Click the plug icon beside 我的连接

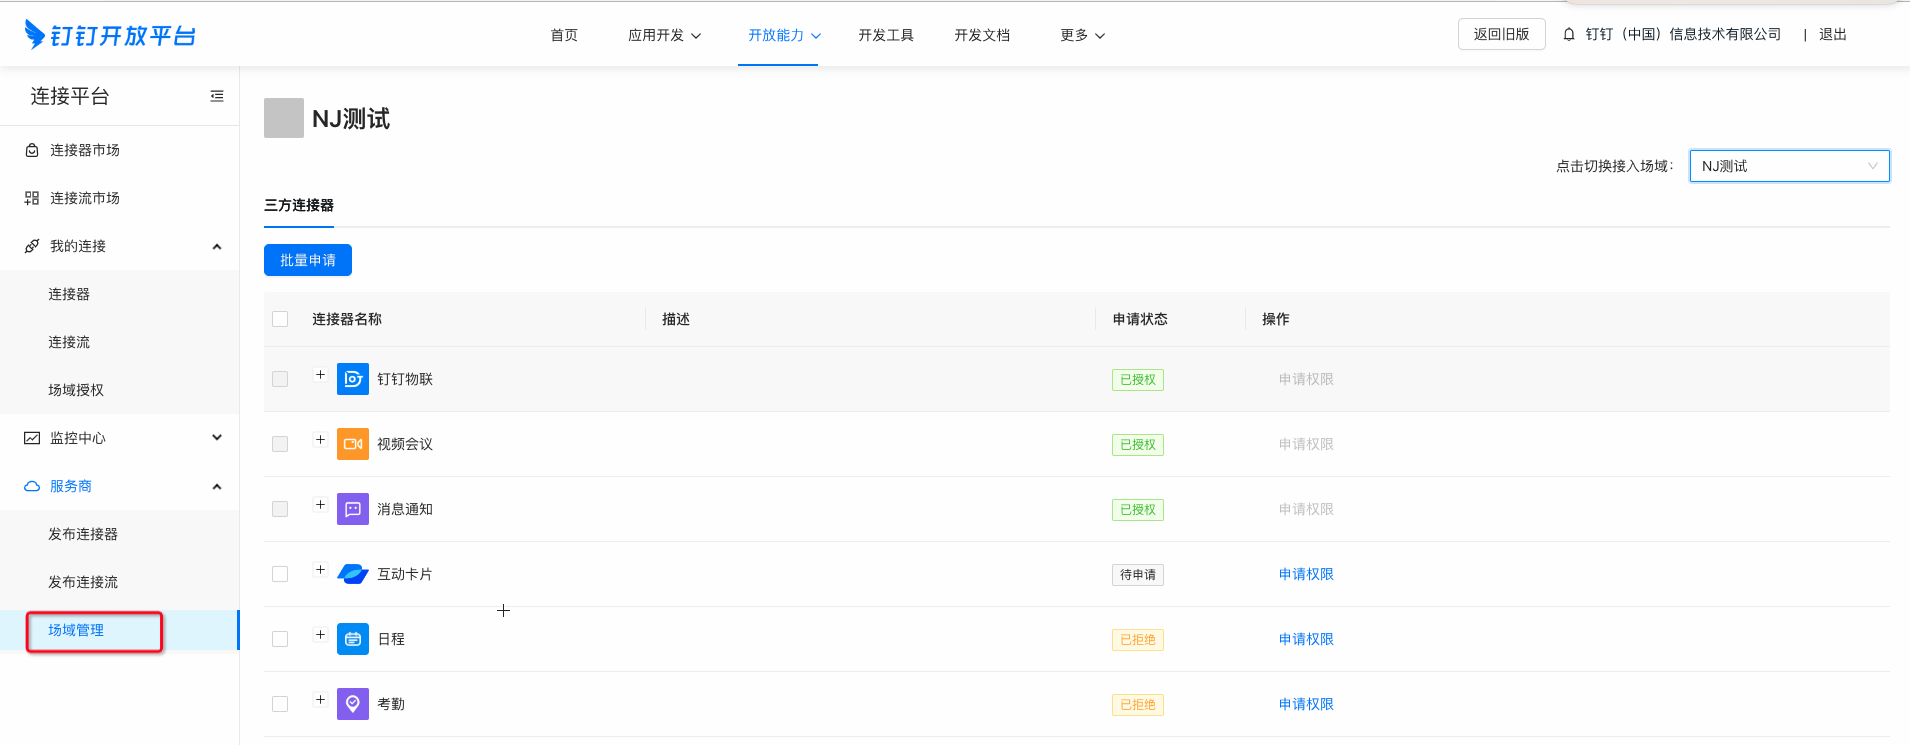tap(32, 246)
